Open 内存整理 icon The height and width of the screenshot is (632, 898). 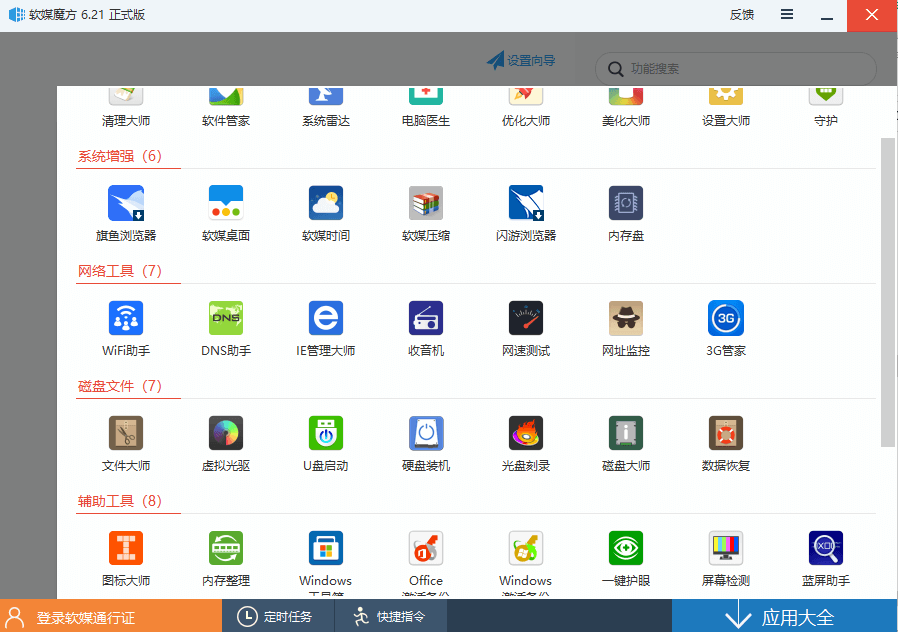[x=226, y=548]
